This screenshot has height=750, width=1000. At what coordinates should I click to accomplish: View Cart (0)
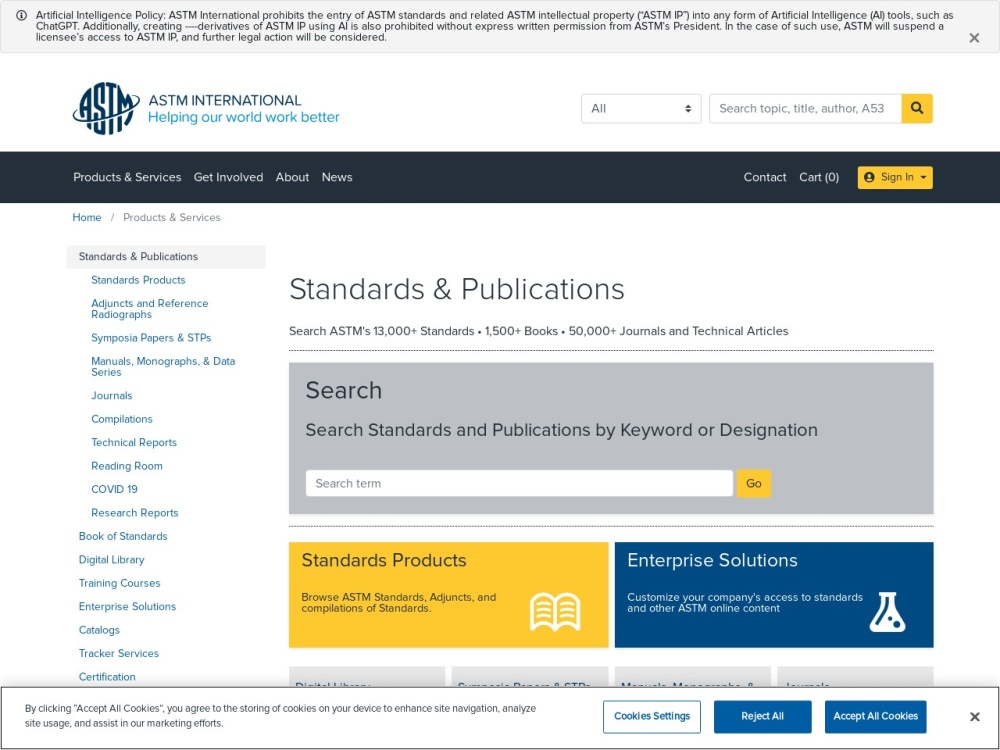[x=819, y=177]
